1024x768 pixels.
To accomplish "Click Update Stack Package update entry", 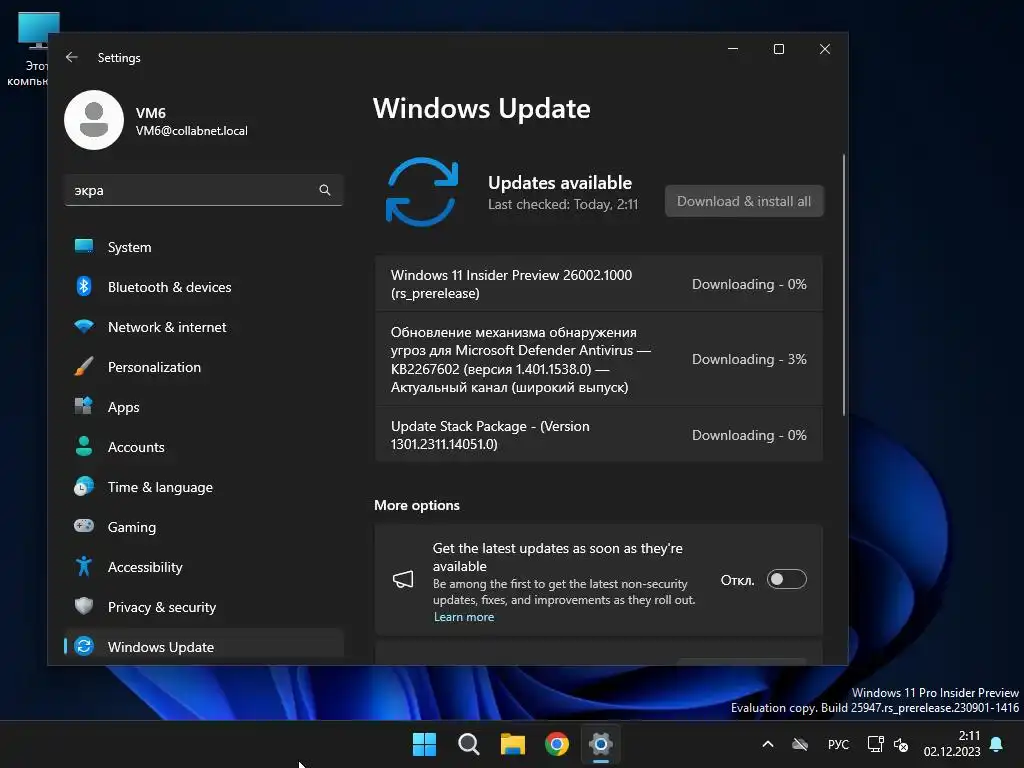I will point(598,435).
